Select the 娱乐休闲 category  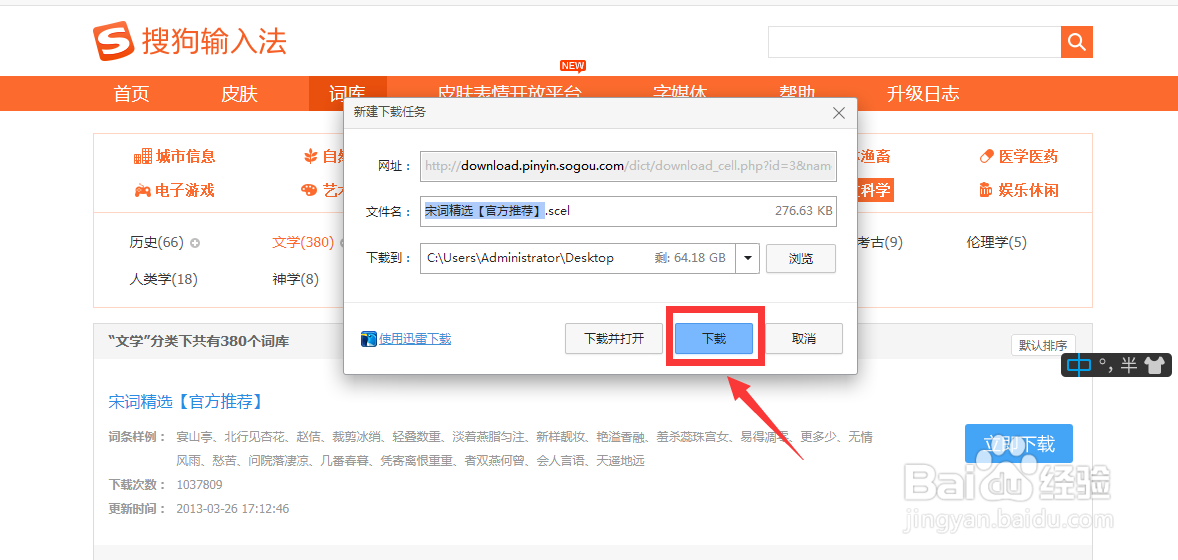[x=1028, y=190]
